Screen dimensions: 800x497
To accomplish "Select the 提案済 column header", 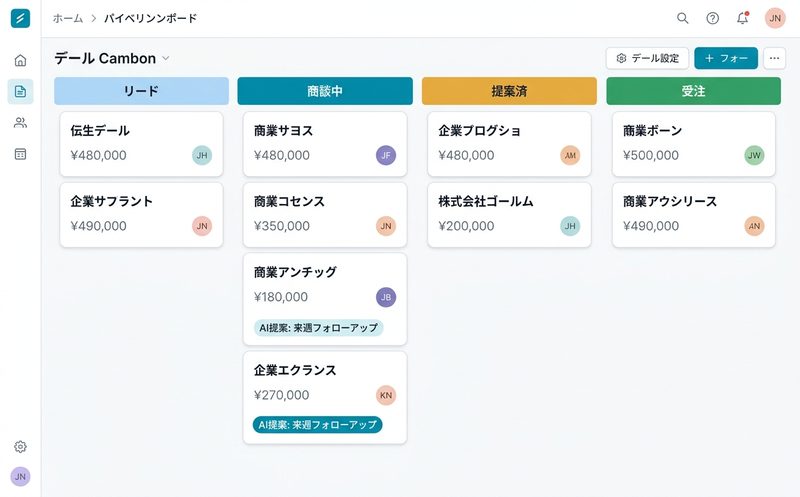I will pyautogui.click(x=509, y=91).
